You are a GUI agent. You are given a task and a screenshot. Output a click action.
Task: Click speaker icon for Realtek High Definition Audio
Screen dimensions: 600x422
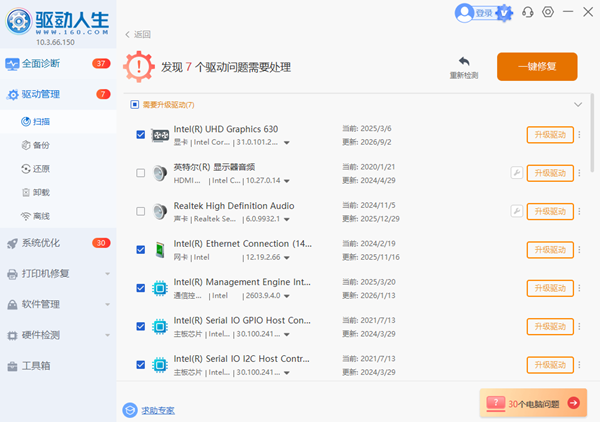(160, 211)
